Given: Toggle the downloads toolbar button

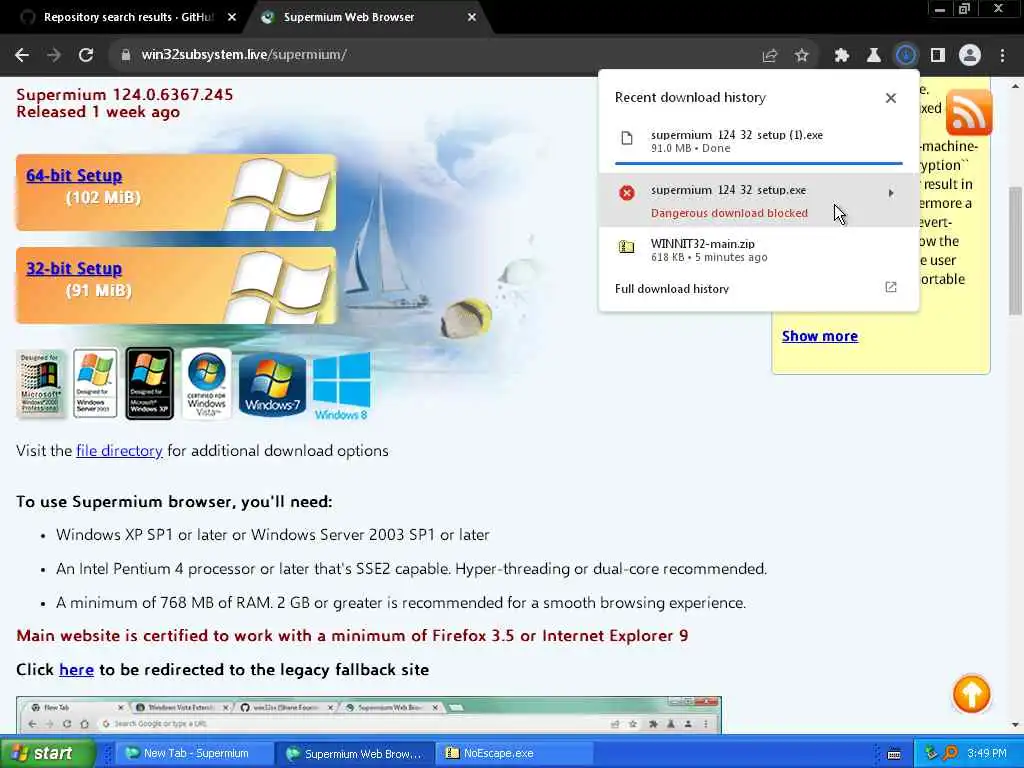Looking at the screenshot, I should coord(905,56).
